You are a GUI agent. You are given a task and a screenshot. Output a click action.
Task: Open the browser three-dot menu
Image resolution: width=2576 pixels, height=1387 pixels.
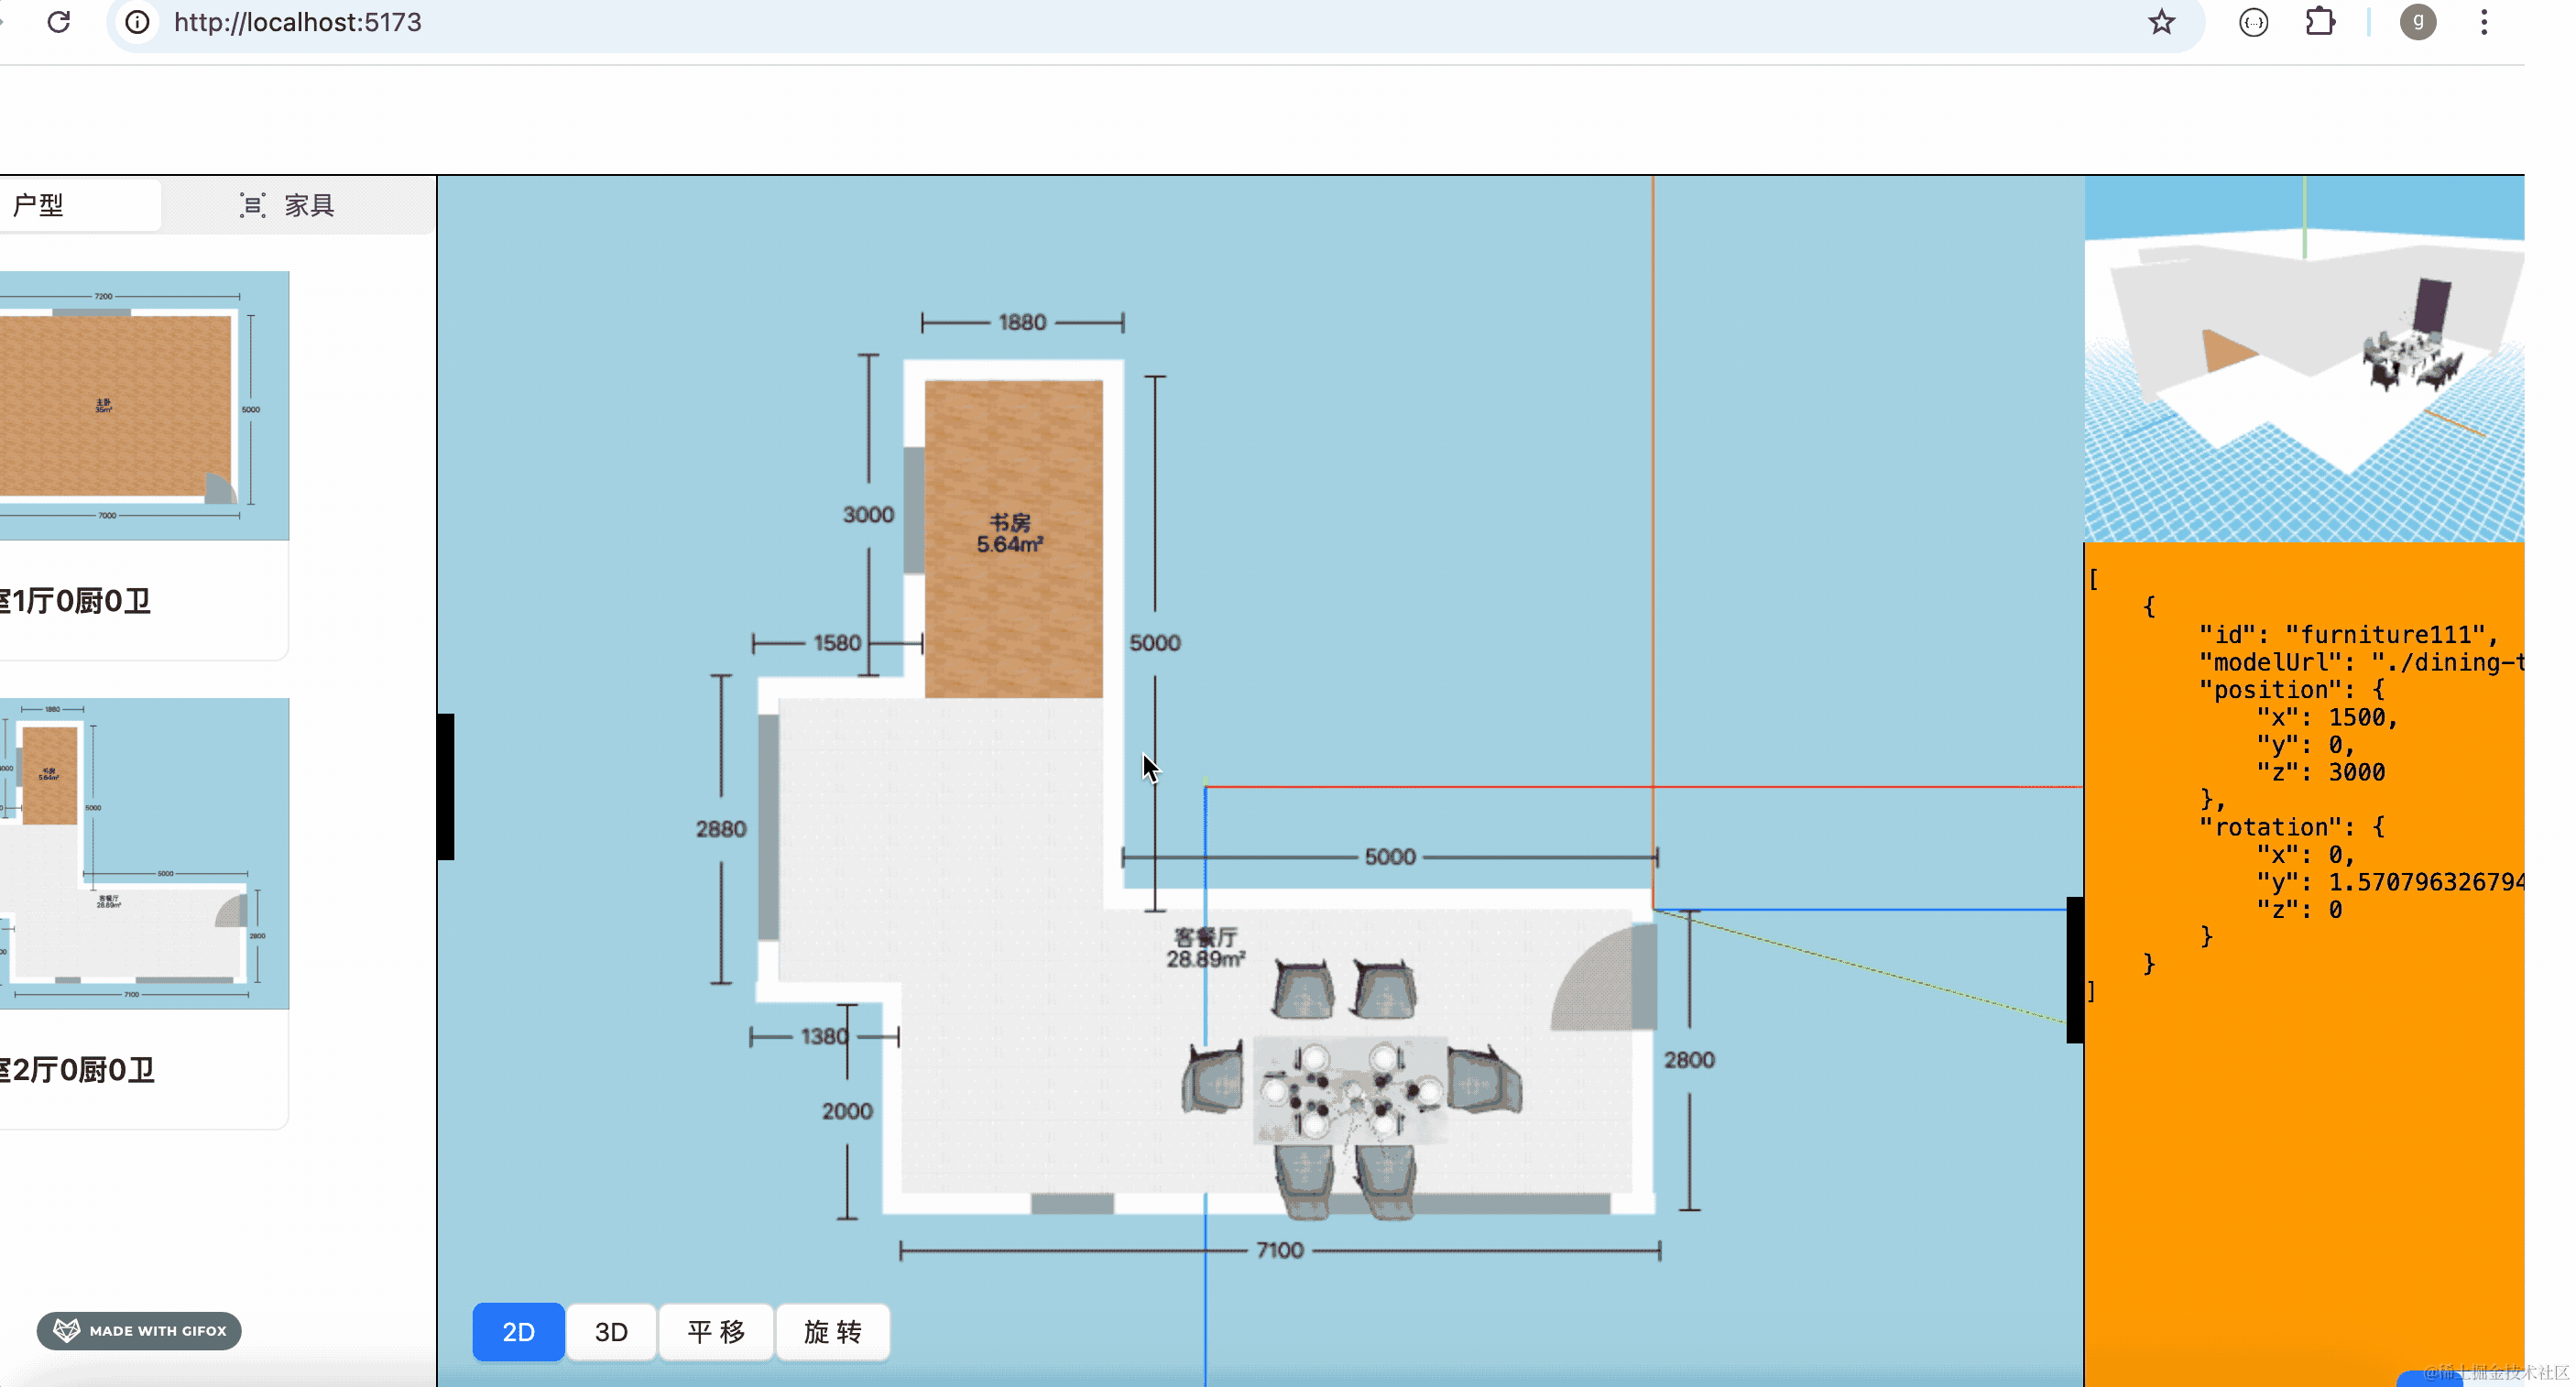2484,22
